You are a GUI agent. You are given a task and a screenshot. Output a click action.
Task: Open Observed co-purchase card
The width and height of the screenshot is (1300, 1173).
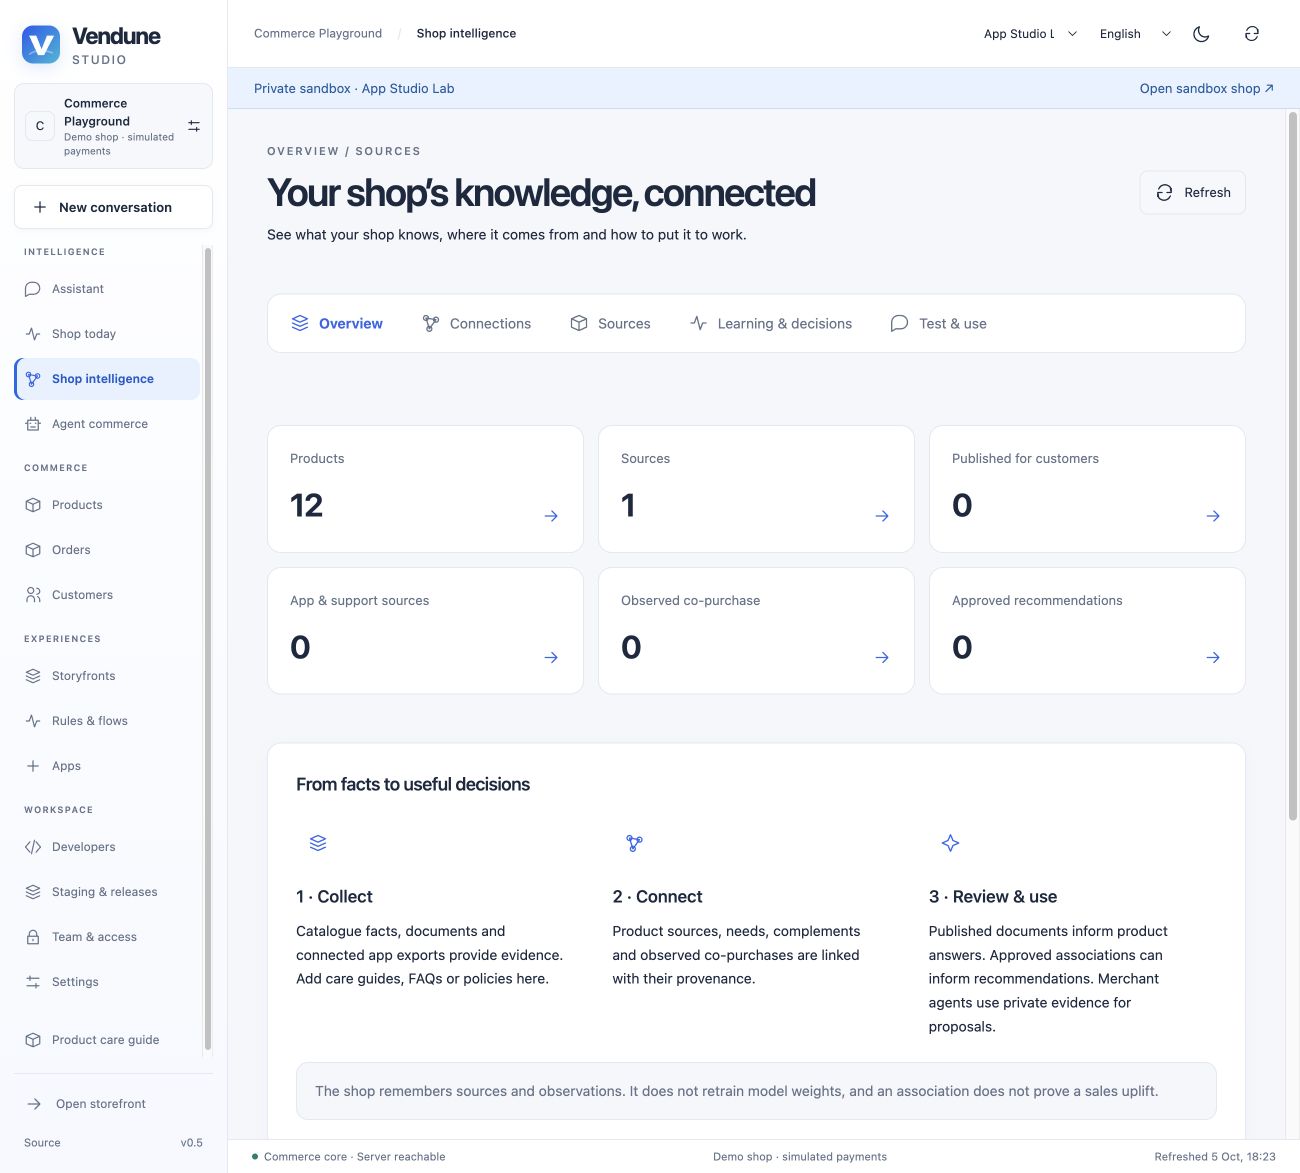pos(756,631)
